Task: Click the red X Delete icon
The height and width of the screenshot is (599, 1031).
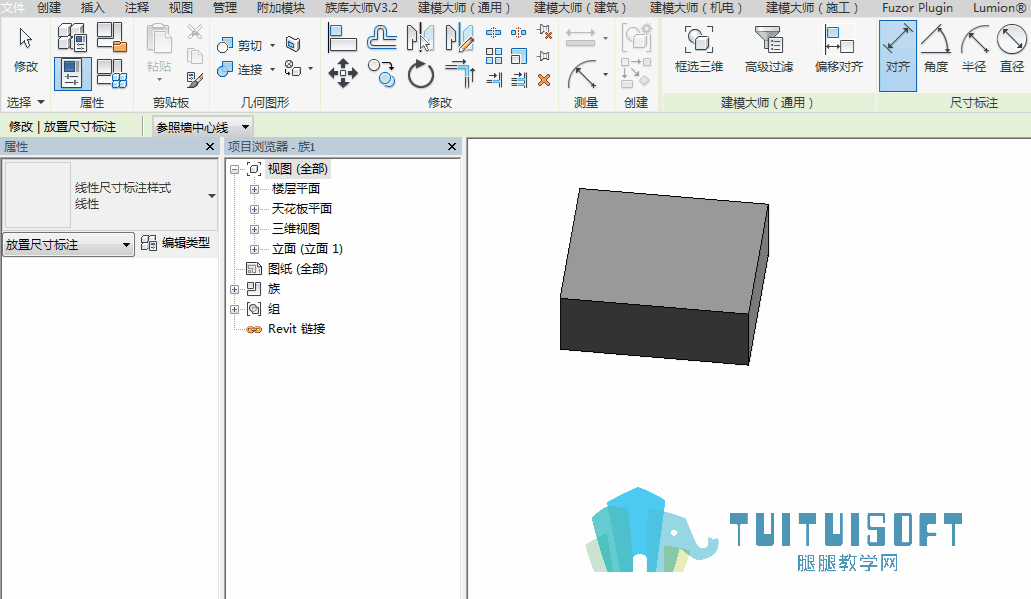Action: pyautogui.click(x=544, y=80)
